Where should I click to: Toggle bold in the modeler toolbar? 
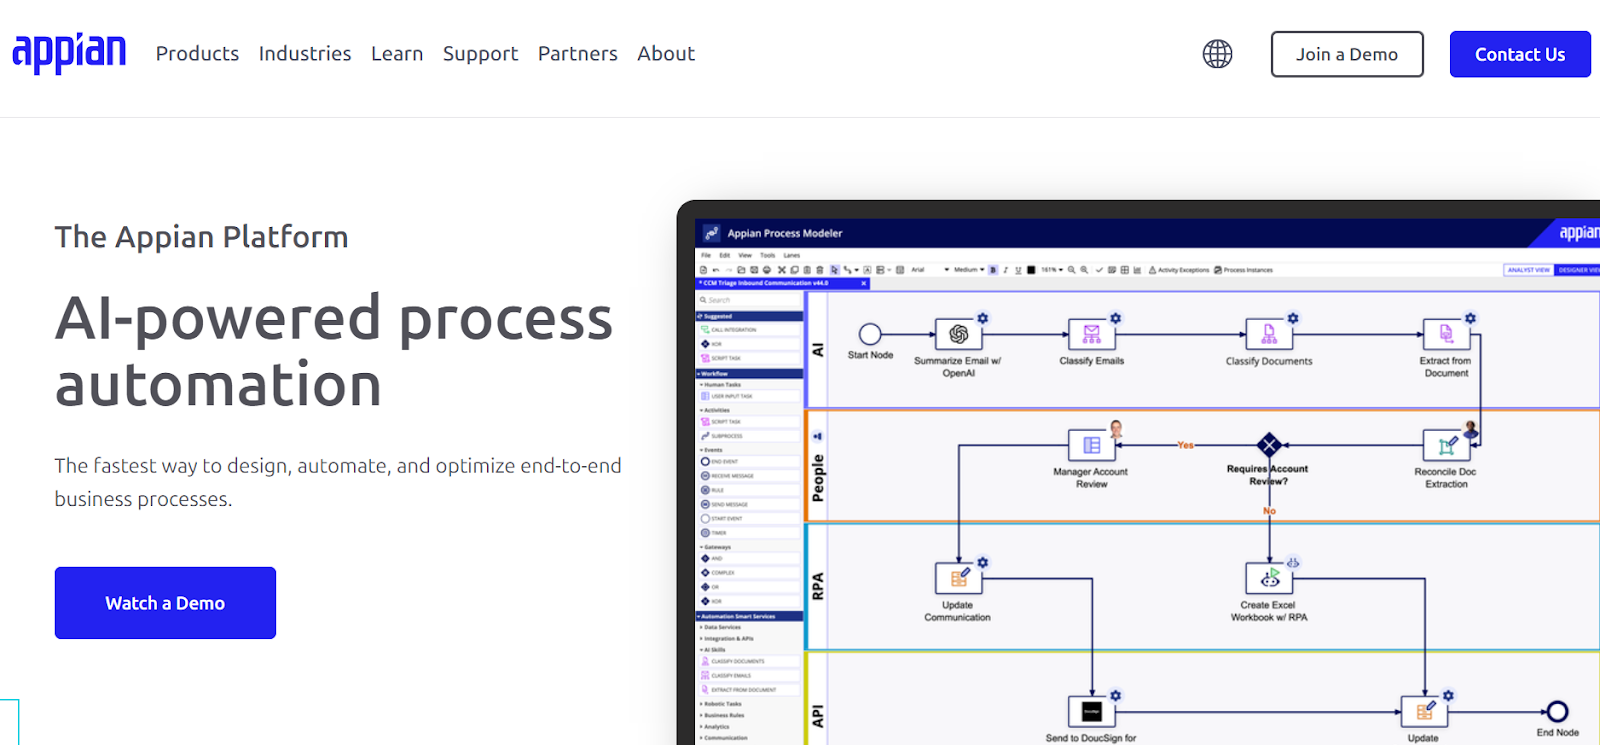tap(993, 270)
